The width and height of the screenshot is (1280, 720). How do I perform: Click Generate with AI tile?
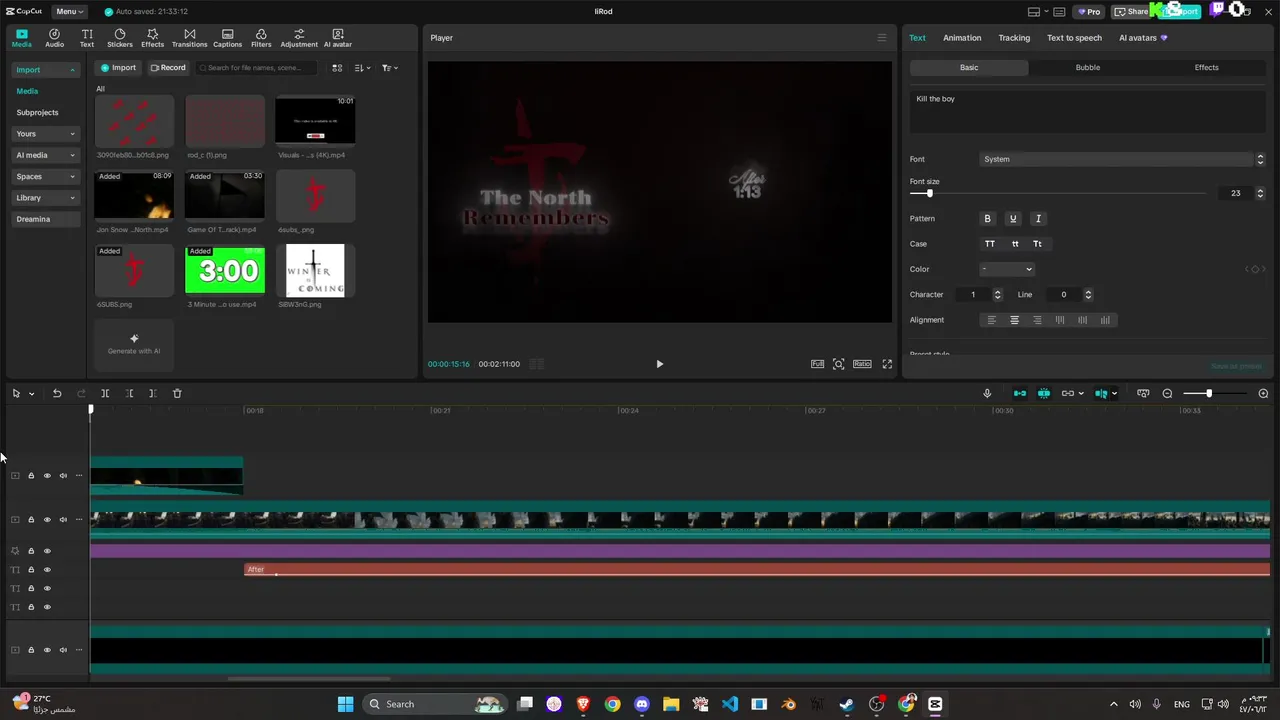(134, 344)
